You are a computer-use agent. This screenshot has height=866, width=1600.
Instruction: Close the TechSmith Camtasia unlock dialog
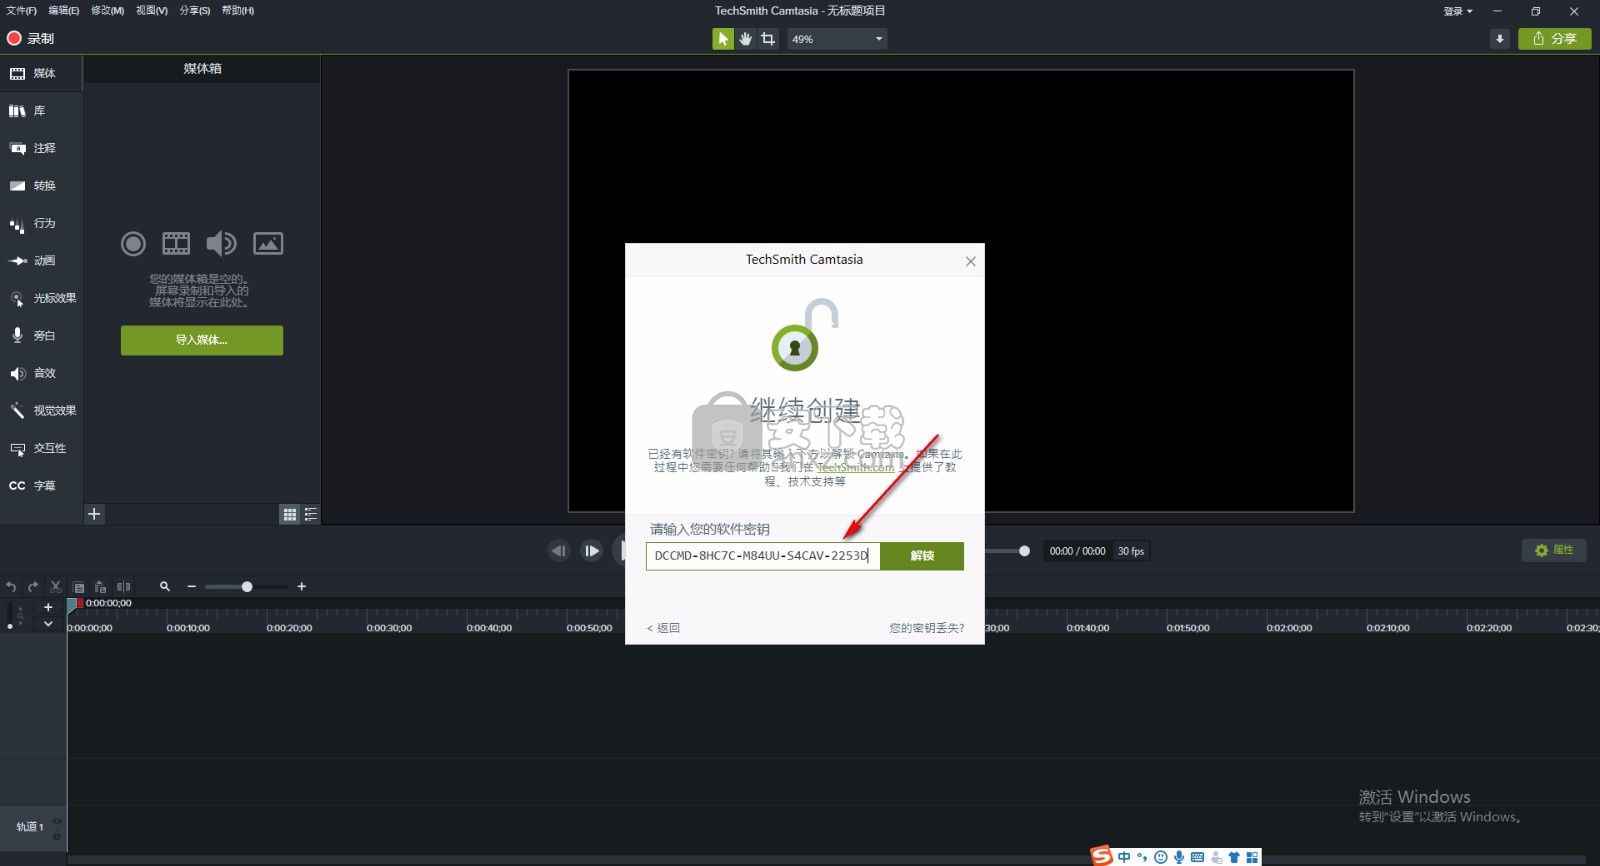[970, 261]
